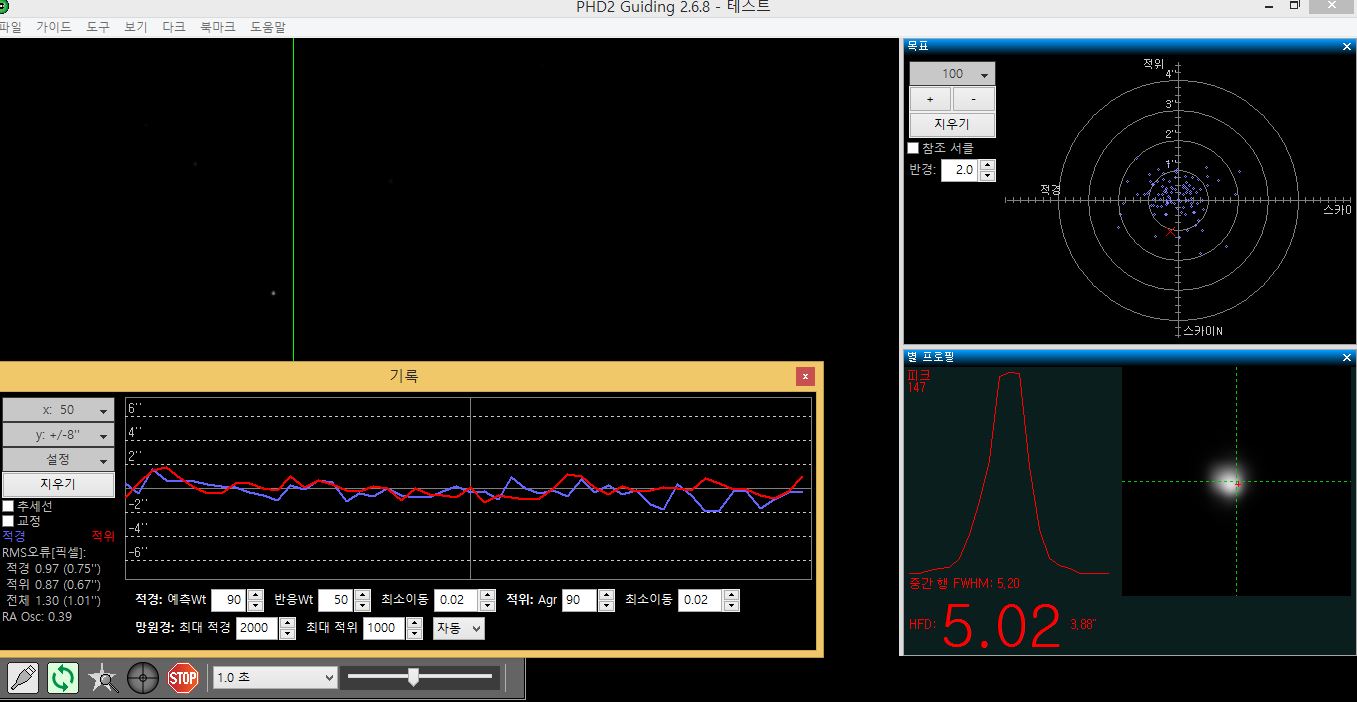The height and width of the screenshot is (702, 1357).
Task: Open the 자동 mode dropdown
Action: pos(459,628)
